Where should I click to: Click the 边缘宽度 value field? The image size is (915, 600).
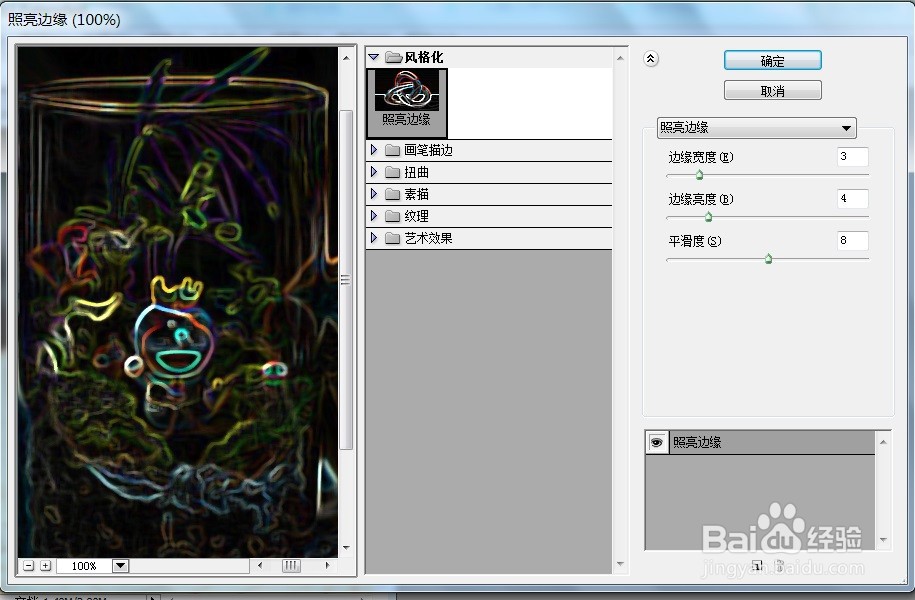pyautogui.click(x=853, y=156)
